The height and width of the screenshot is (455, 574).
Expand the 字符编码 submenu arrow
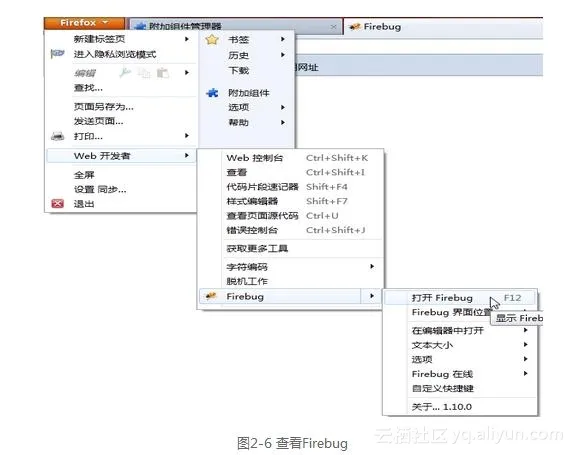[x=372, y=266]
